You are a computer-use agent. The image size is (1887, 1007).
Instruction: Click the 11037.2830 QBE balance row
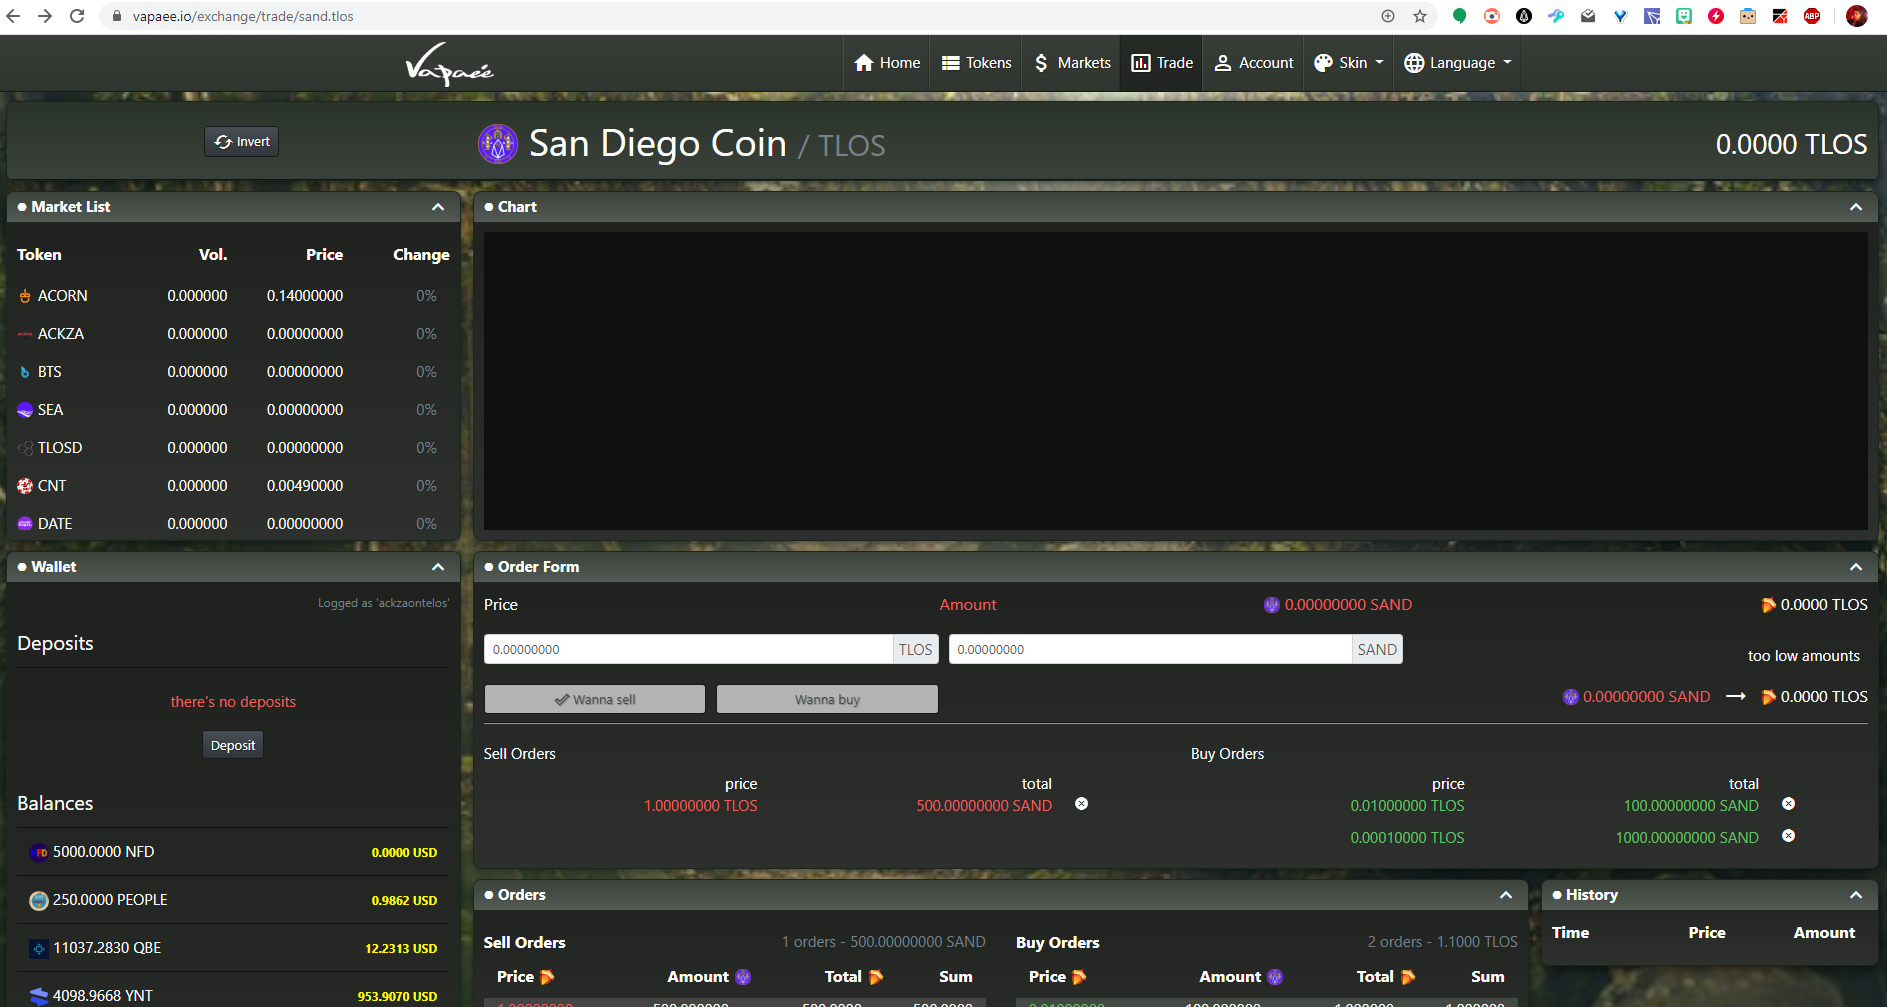point(233,948)
